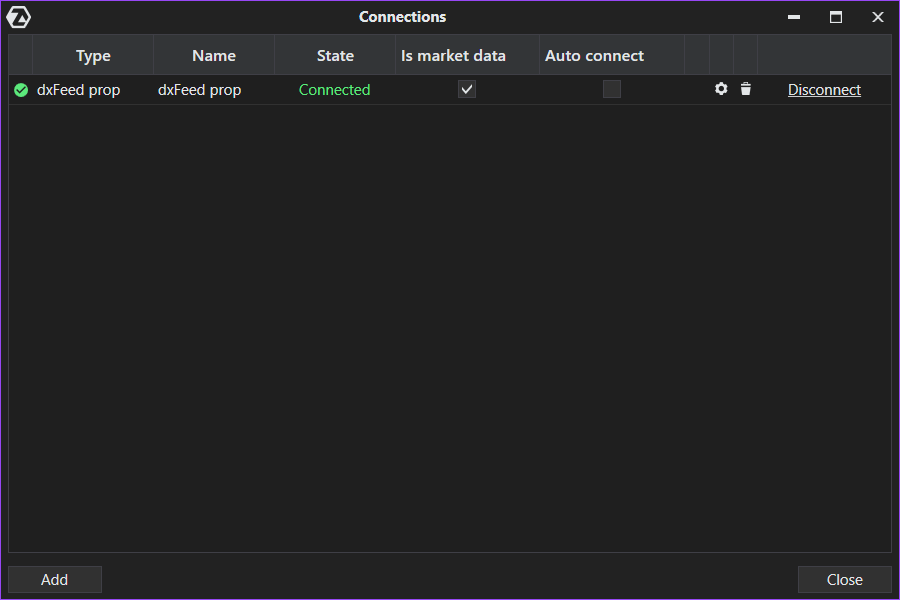The height and width of the screenshot is (600, 900).
Task: Maximize the Connections window
Action: click(836, 17)
